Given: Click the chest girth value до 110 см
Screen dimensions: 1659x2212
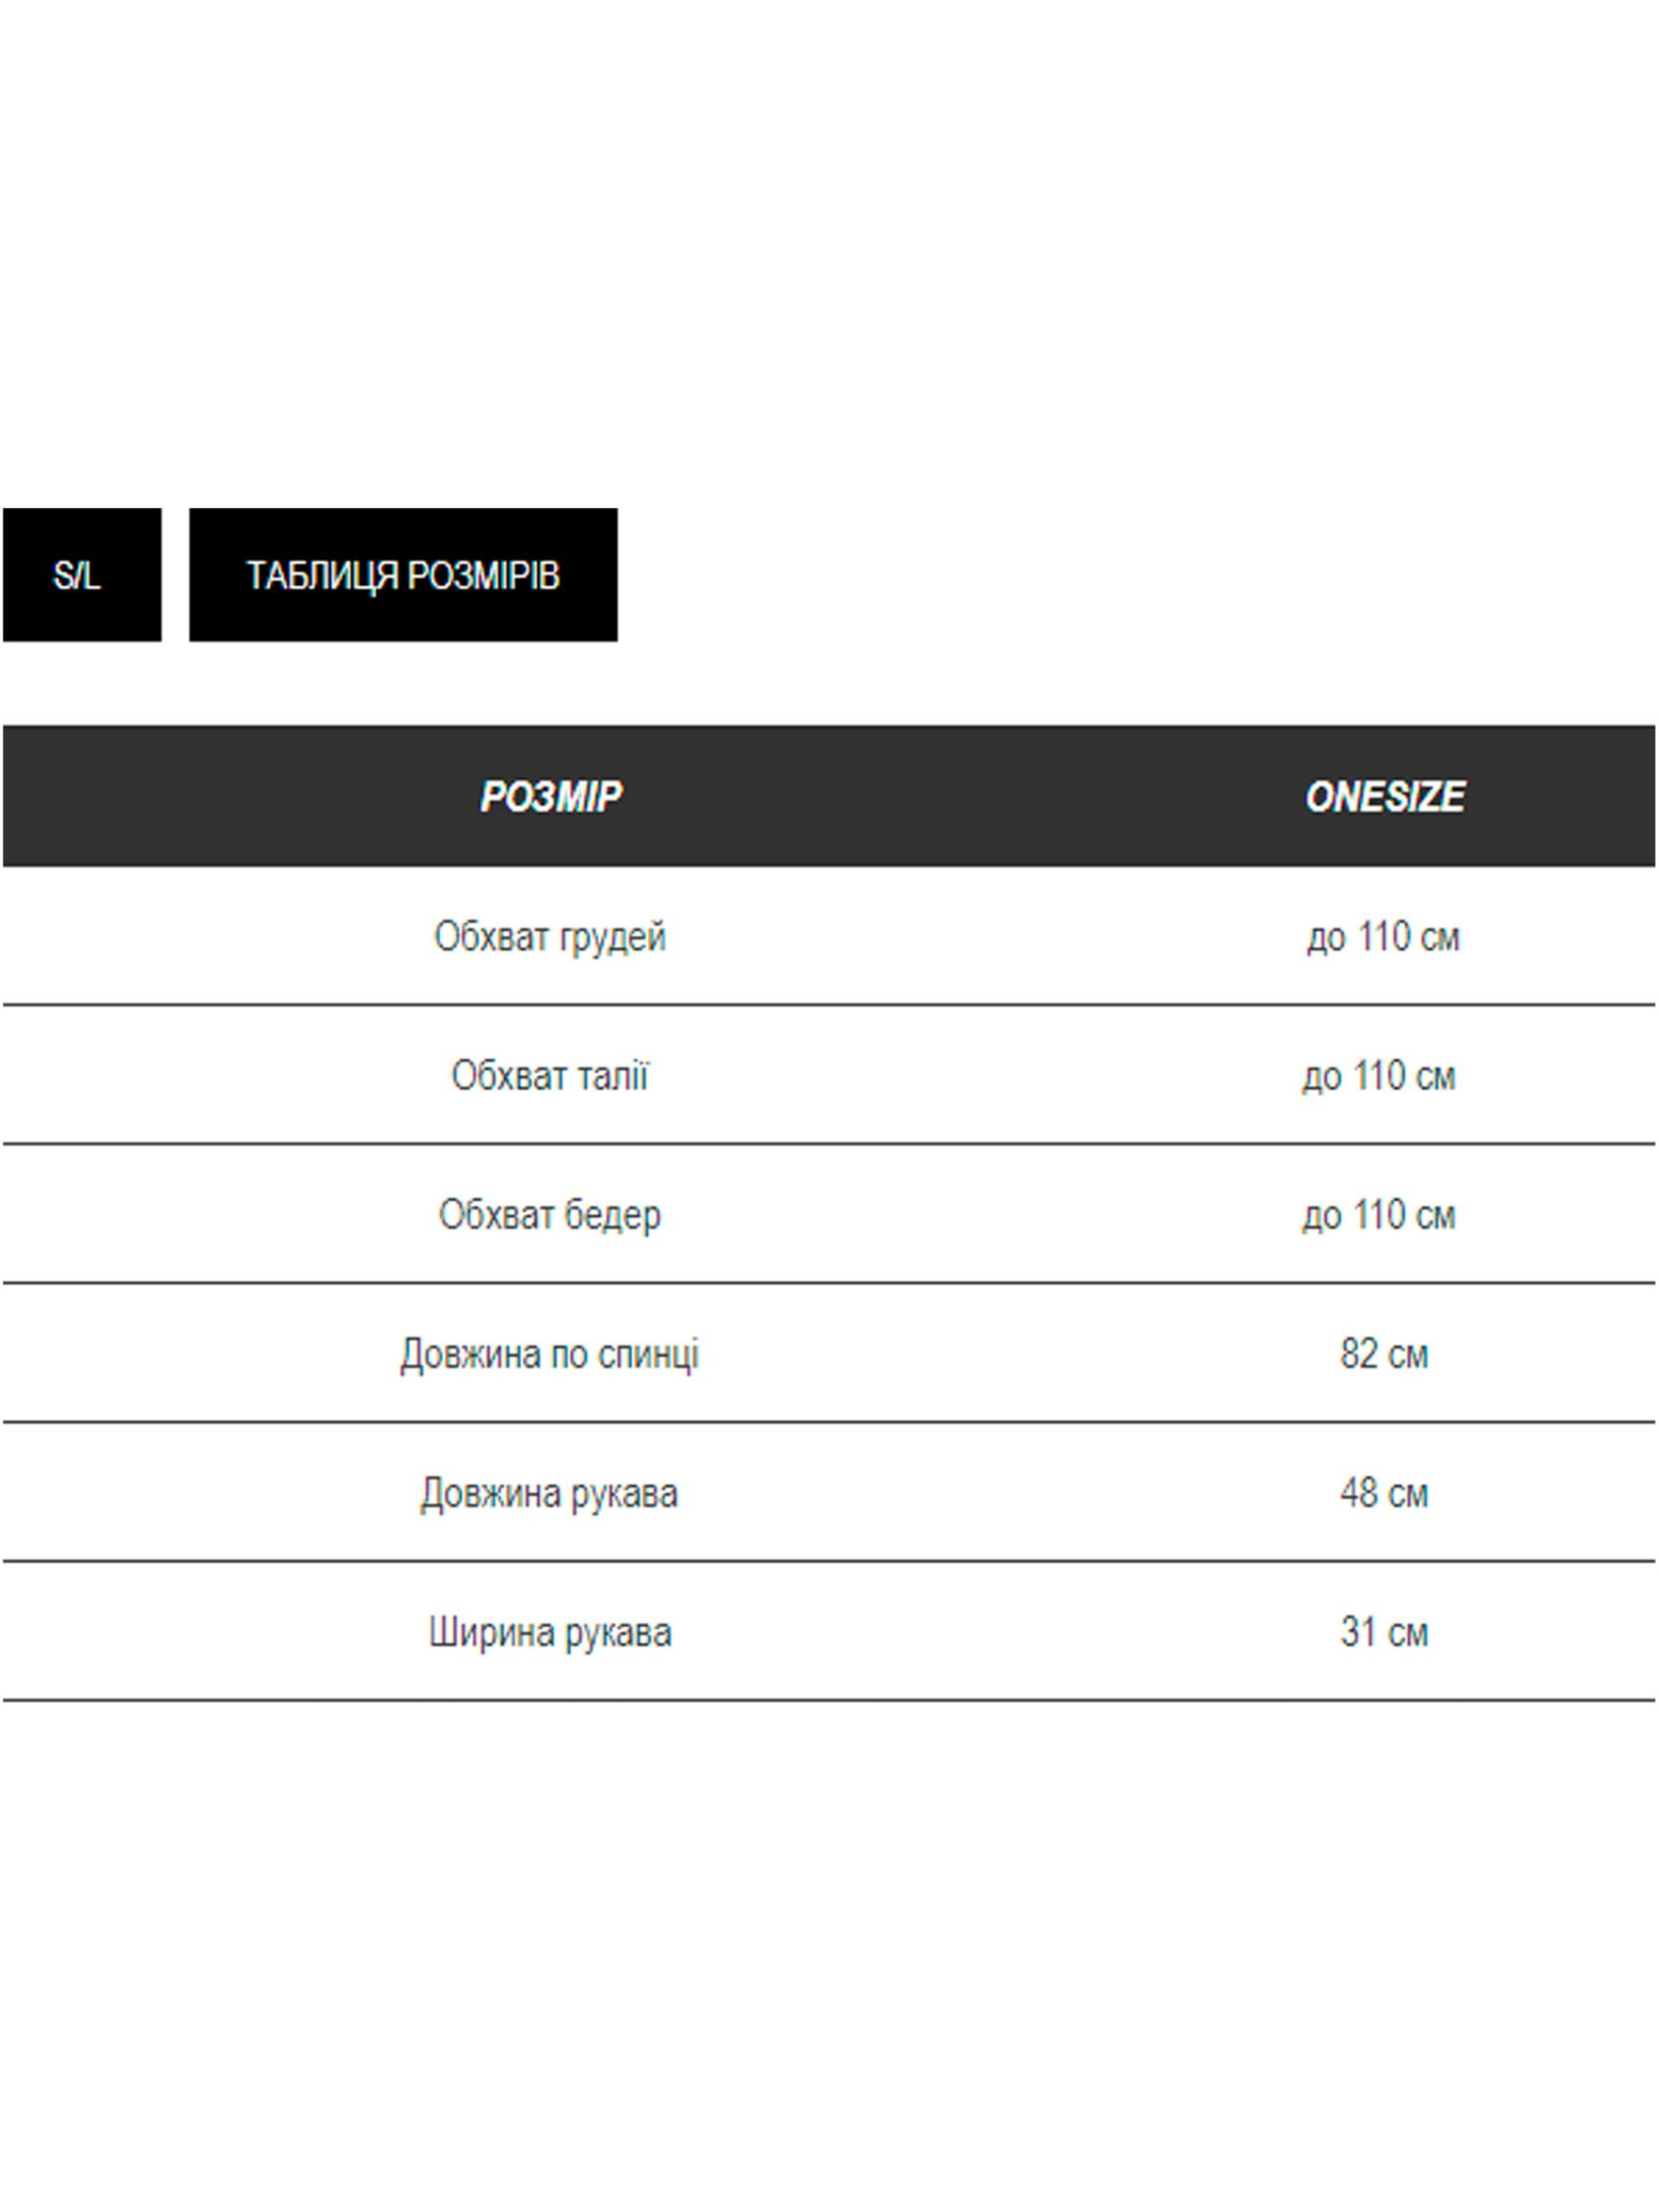Looking at the screenshot, I should tap(1383, 937).
